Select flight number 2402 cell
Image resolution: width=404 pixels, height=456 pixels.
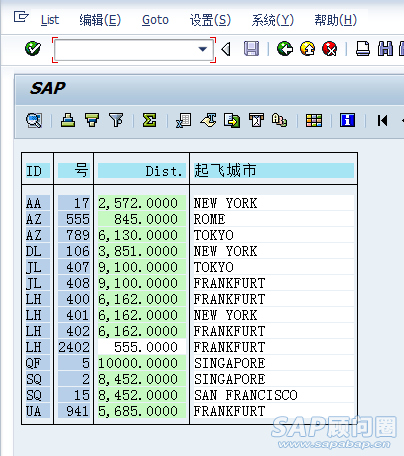(74, 347)
